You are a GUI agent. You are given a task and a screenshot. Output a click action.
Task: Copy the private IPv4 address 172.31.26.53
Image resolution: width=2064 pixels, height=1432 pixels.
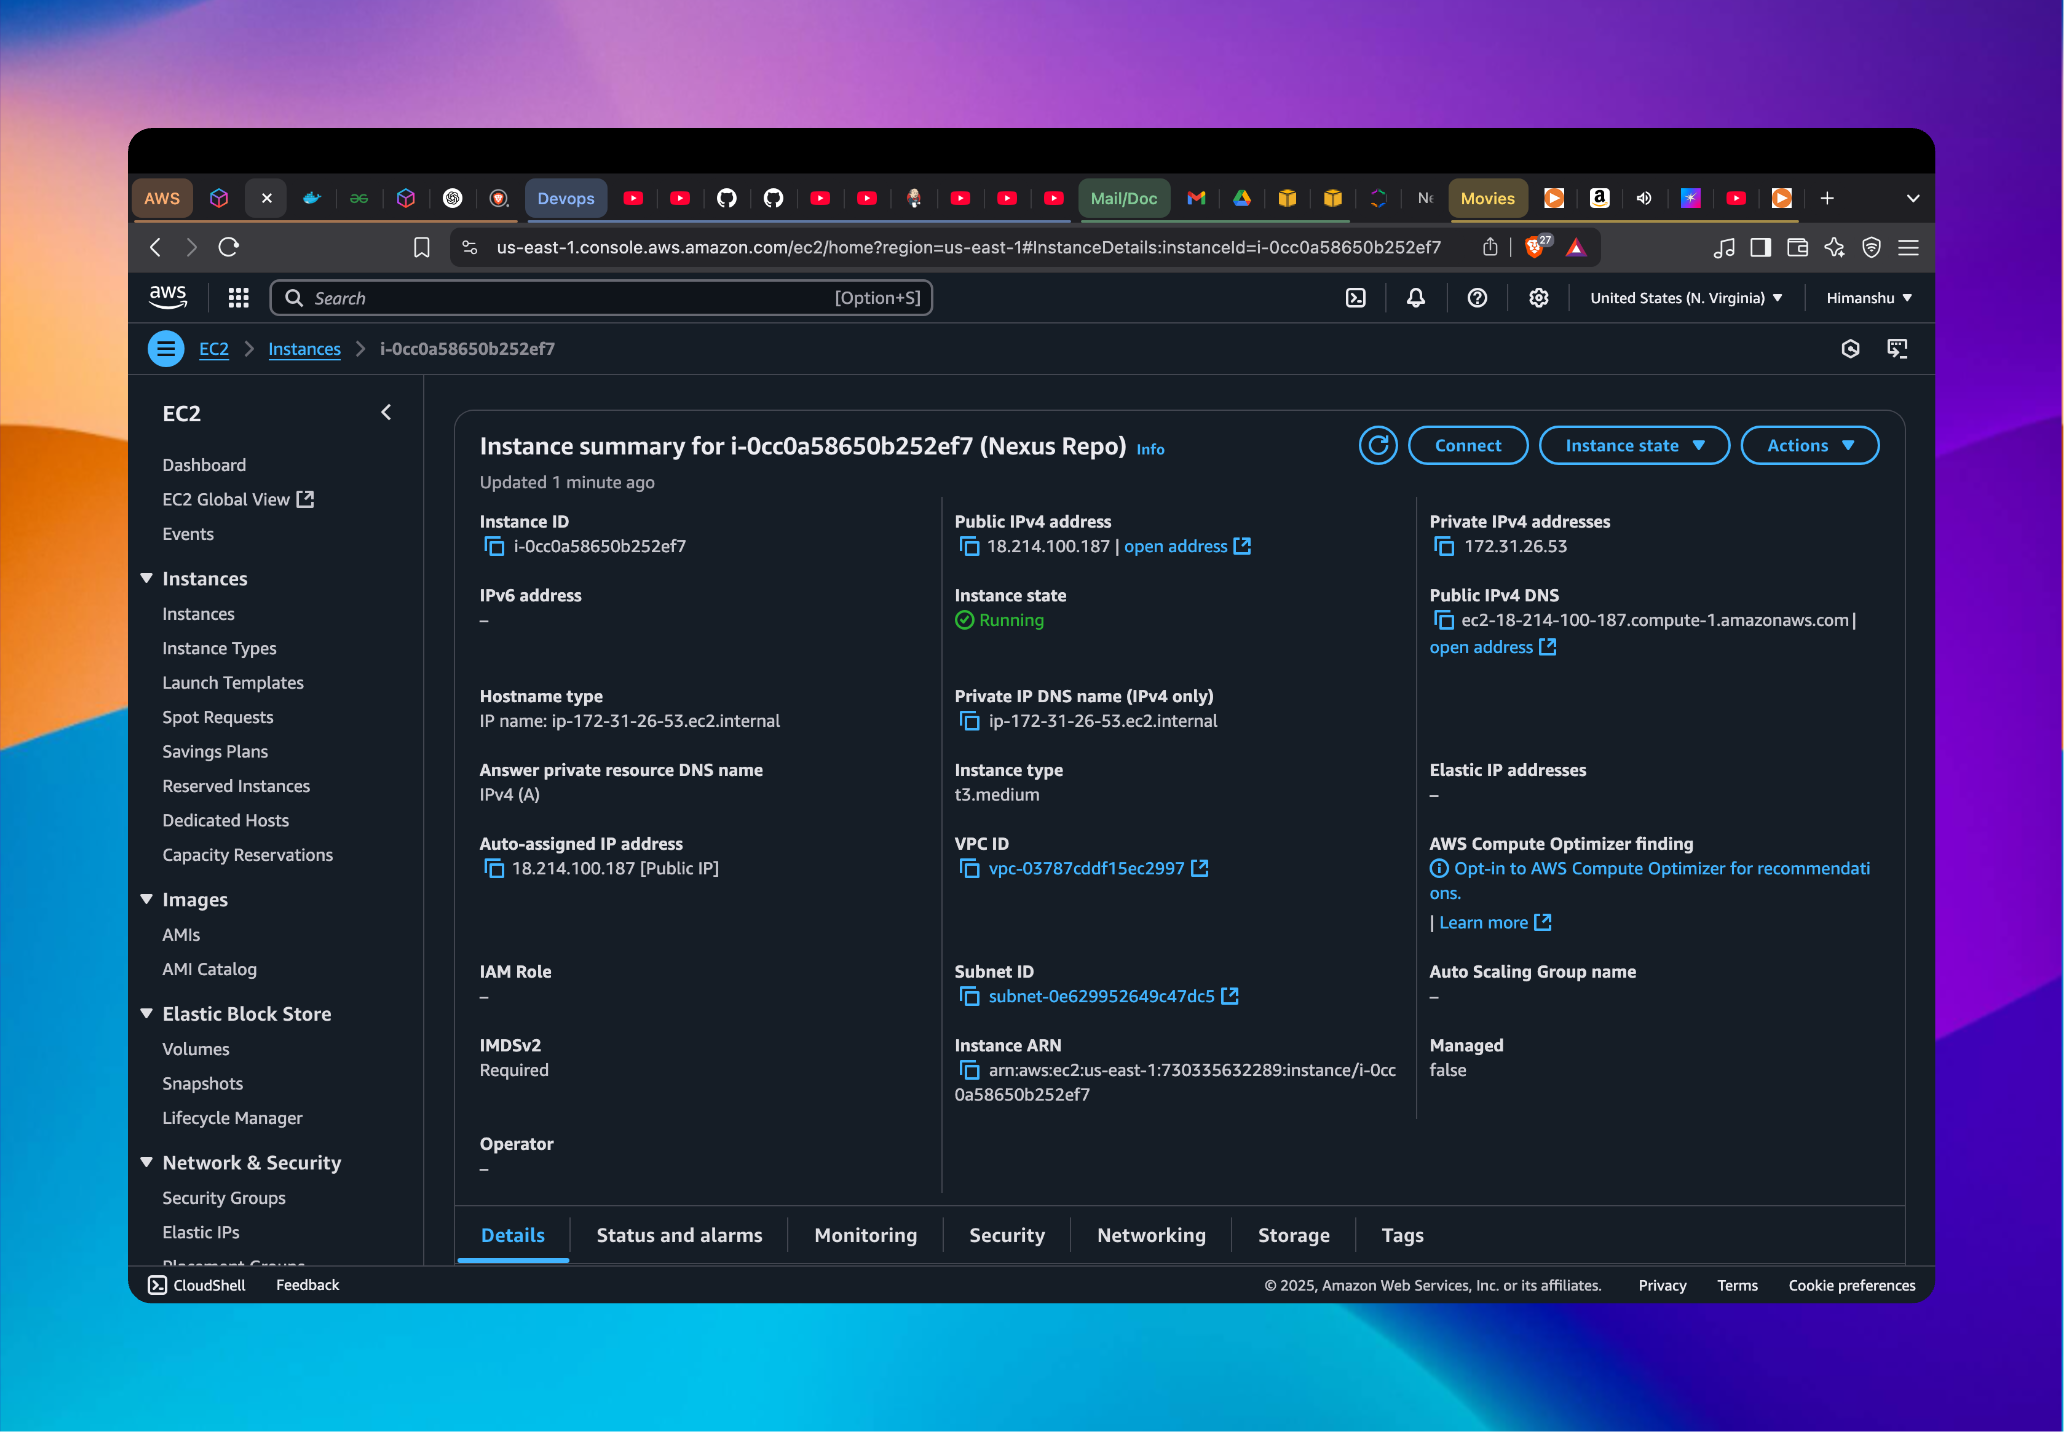click(x=1444, y=546)
